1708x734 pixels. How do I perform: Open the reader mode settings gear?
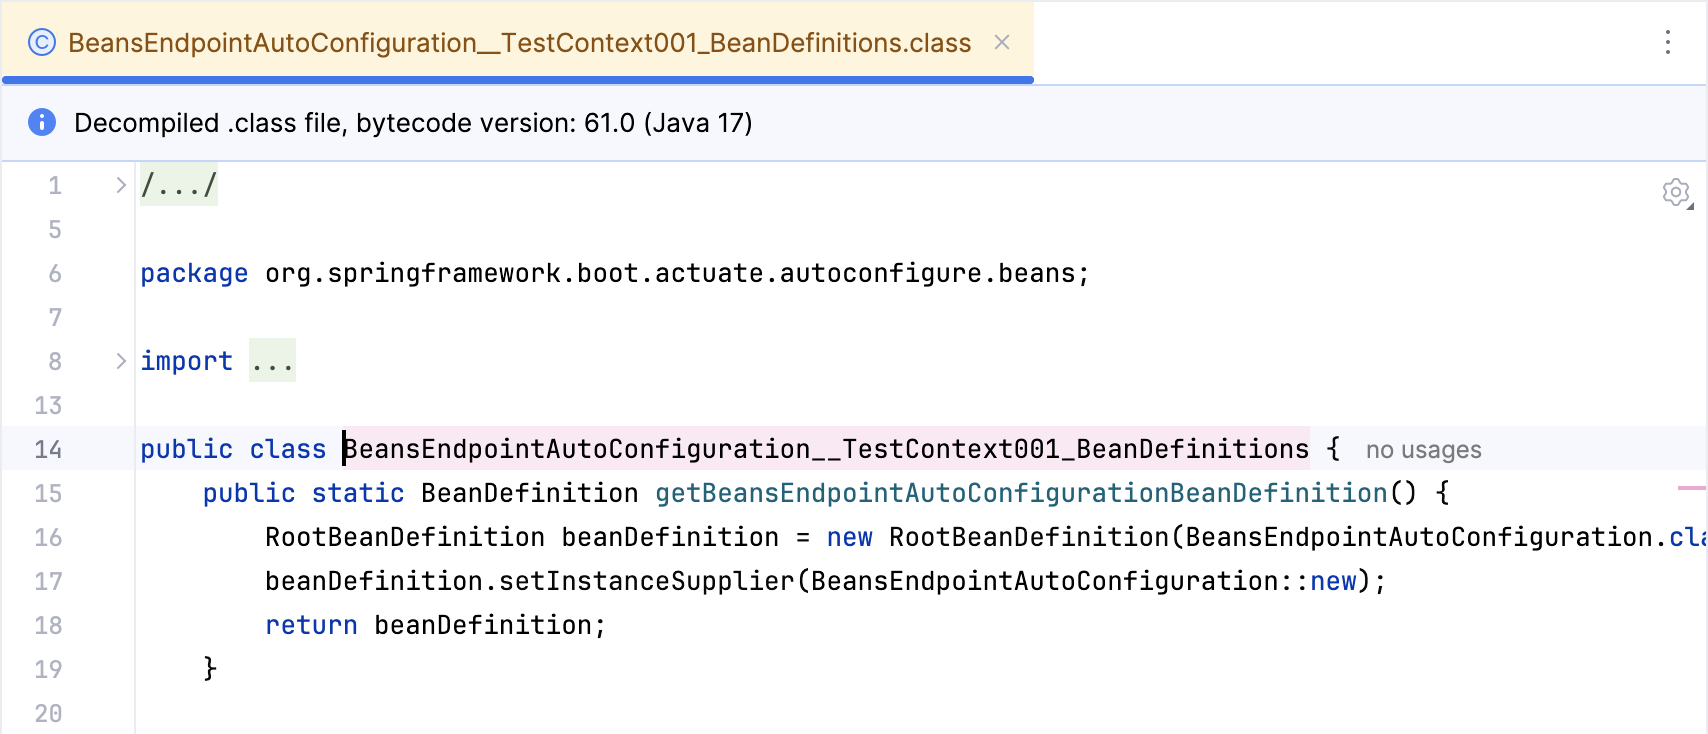[1677, 193]
